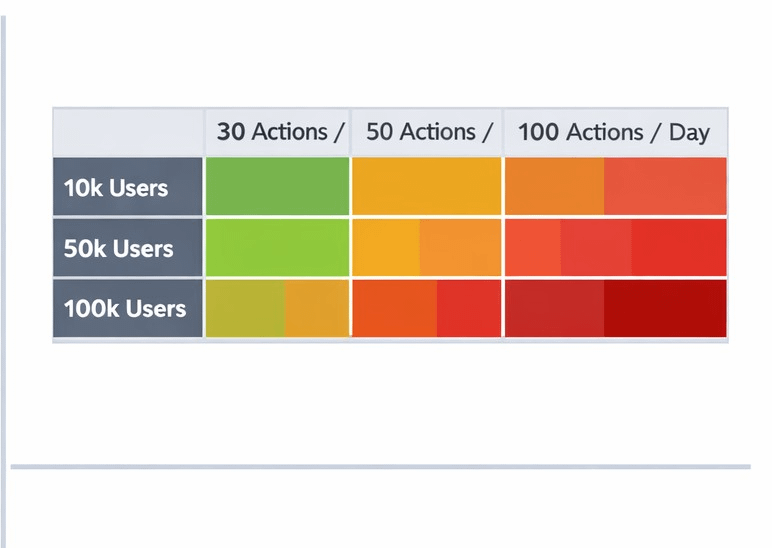Select amber cell for 10k Users, 50 Actions
The height and width of the screenshot is (548, 772).
(x=427, y=187)
